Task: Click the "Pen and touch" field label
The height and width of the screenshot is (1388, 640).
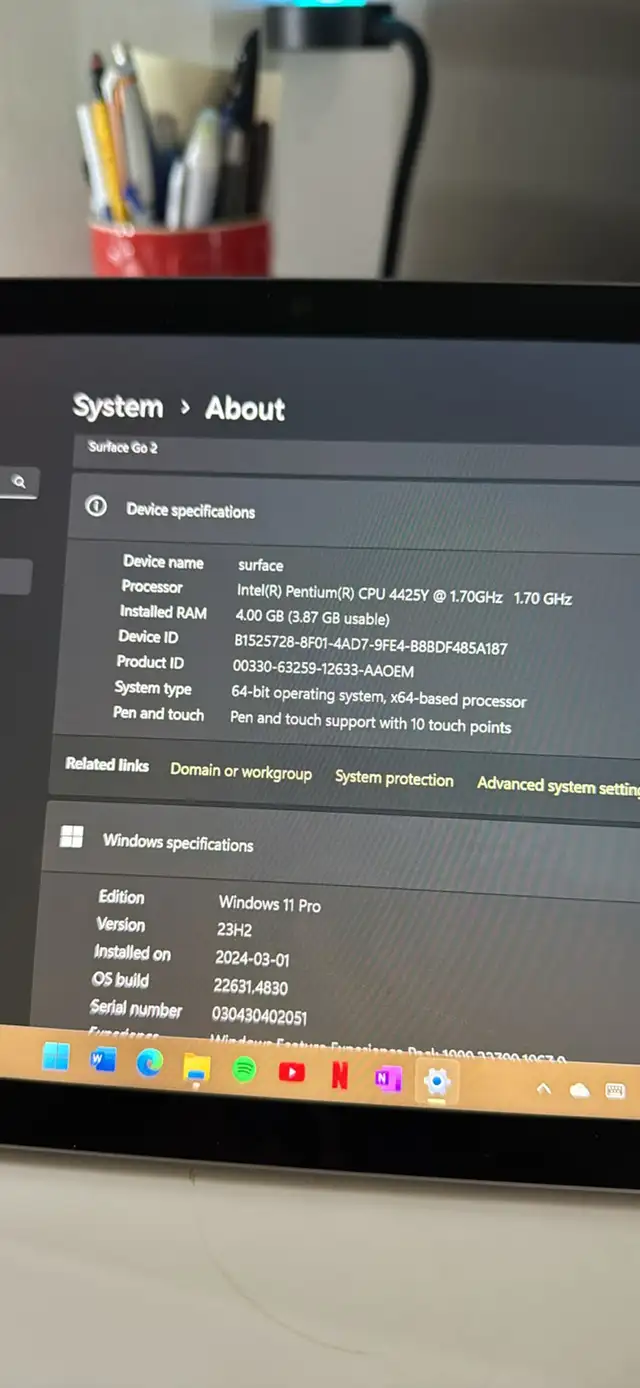Action: [x=158, y=714]
